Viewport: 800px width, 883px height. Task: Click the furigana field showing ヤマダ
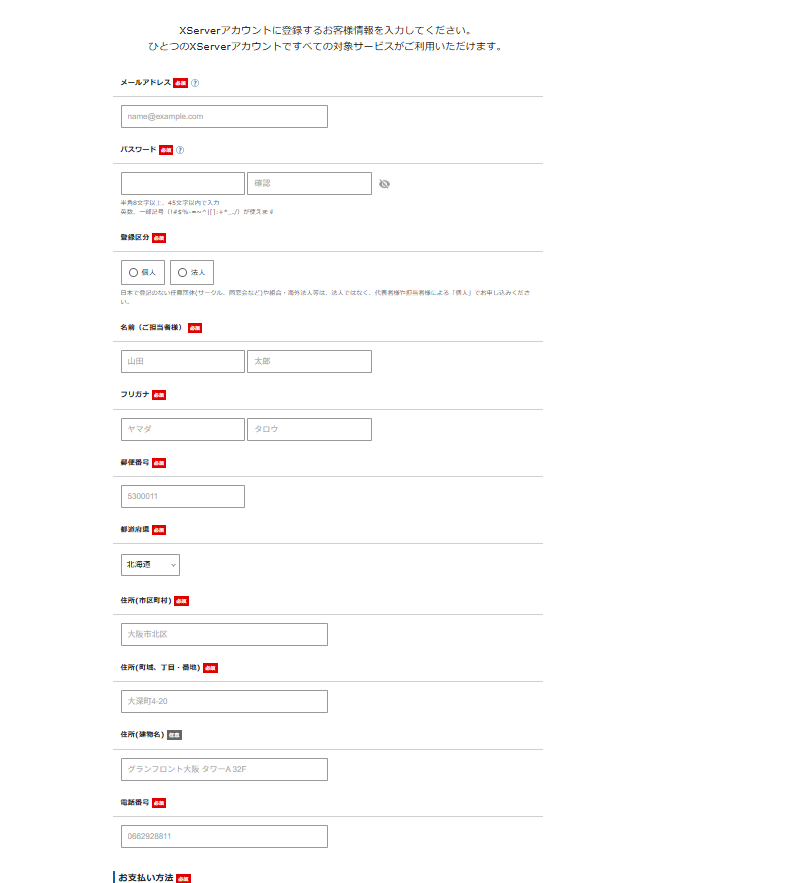pyautogui.click(x=182, y=429)
